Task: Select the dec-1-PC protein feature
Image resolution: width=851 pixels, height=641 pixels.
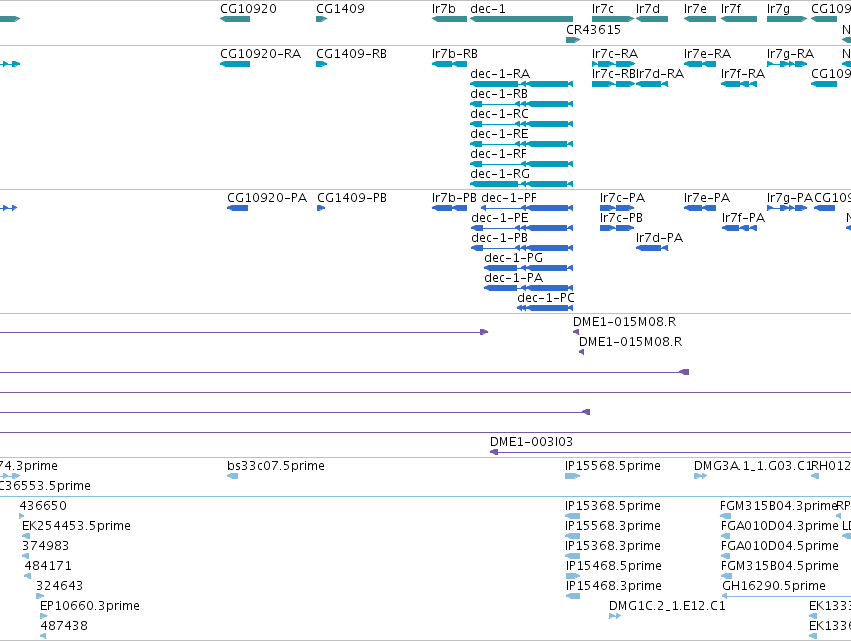Action: (545, 308)
